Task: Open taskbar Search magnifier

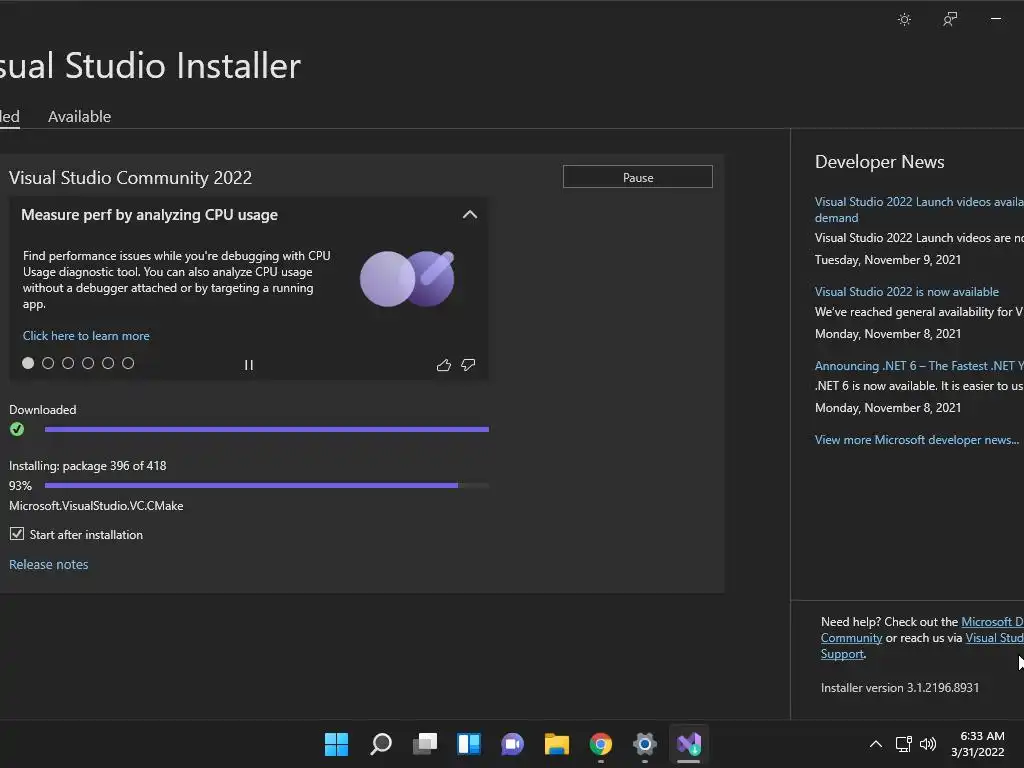Action: (x=381, y=744)
